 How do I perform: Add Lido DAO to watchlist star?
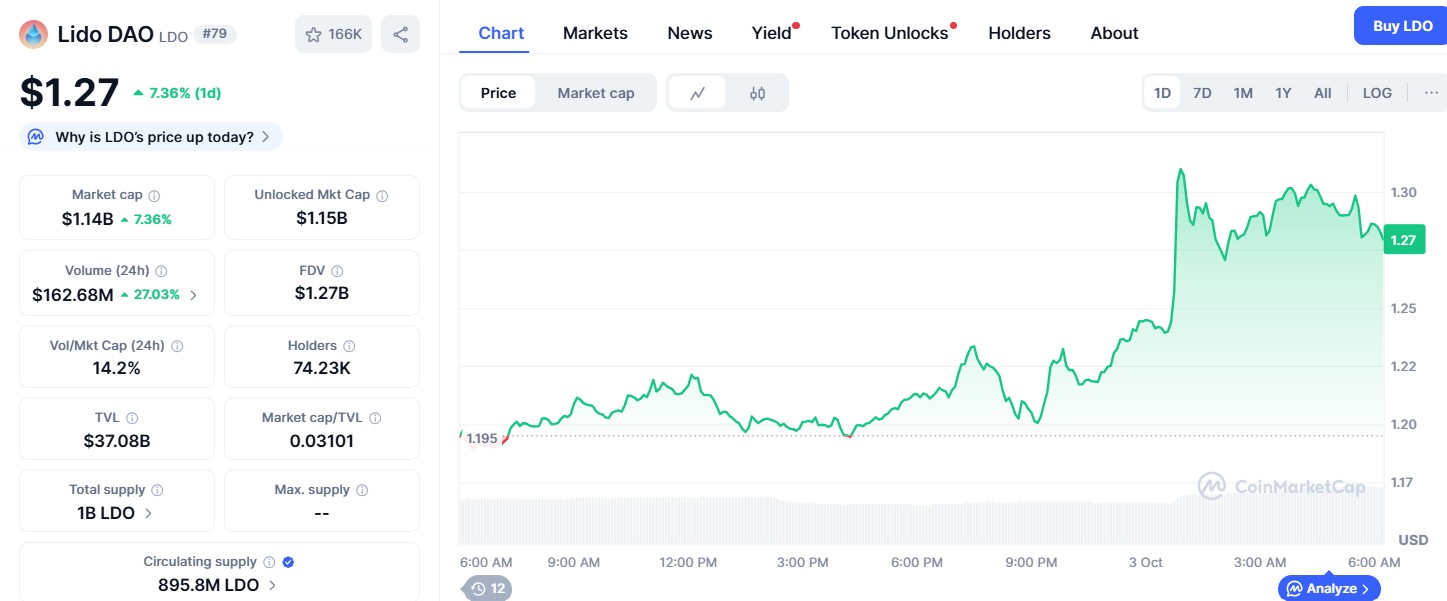pyautogui.click(x=334, y=34)
